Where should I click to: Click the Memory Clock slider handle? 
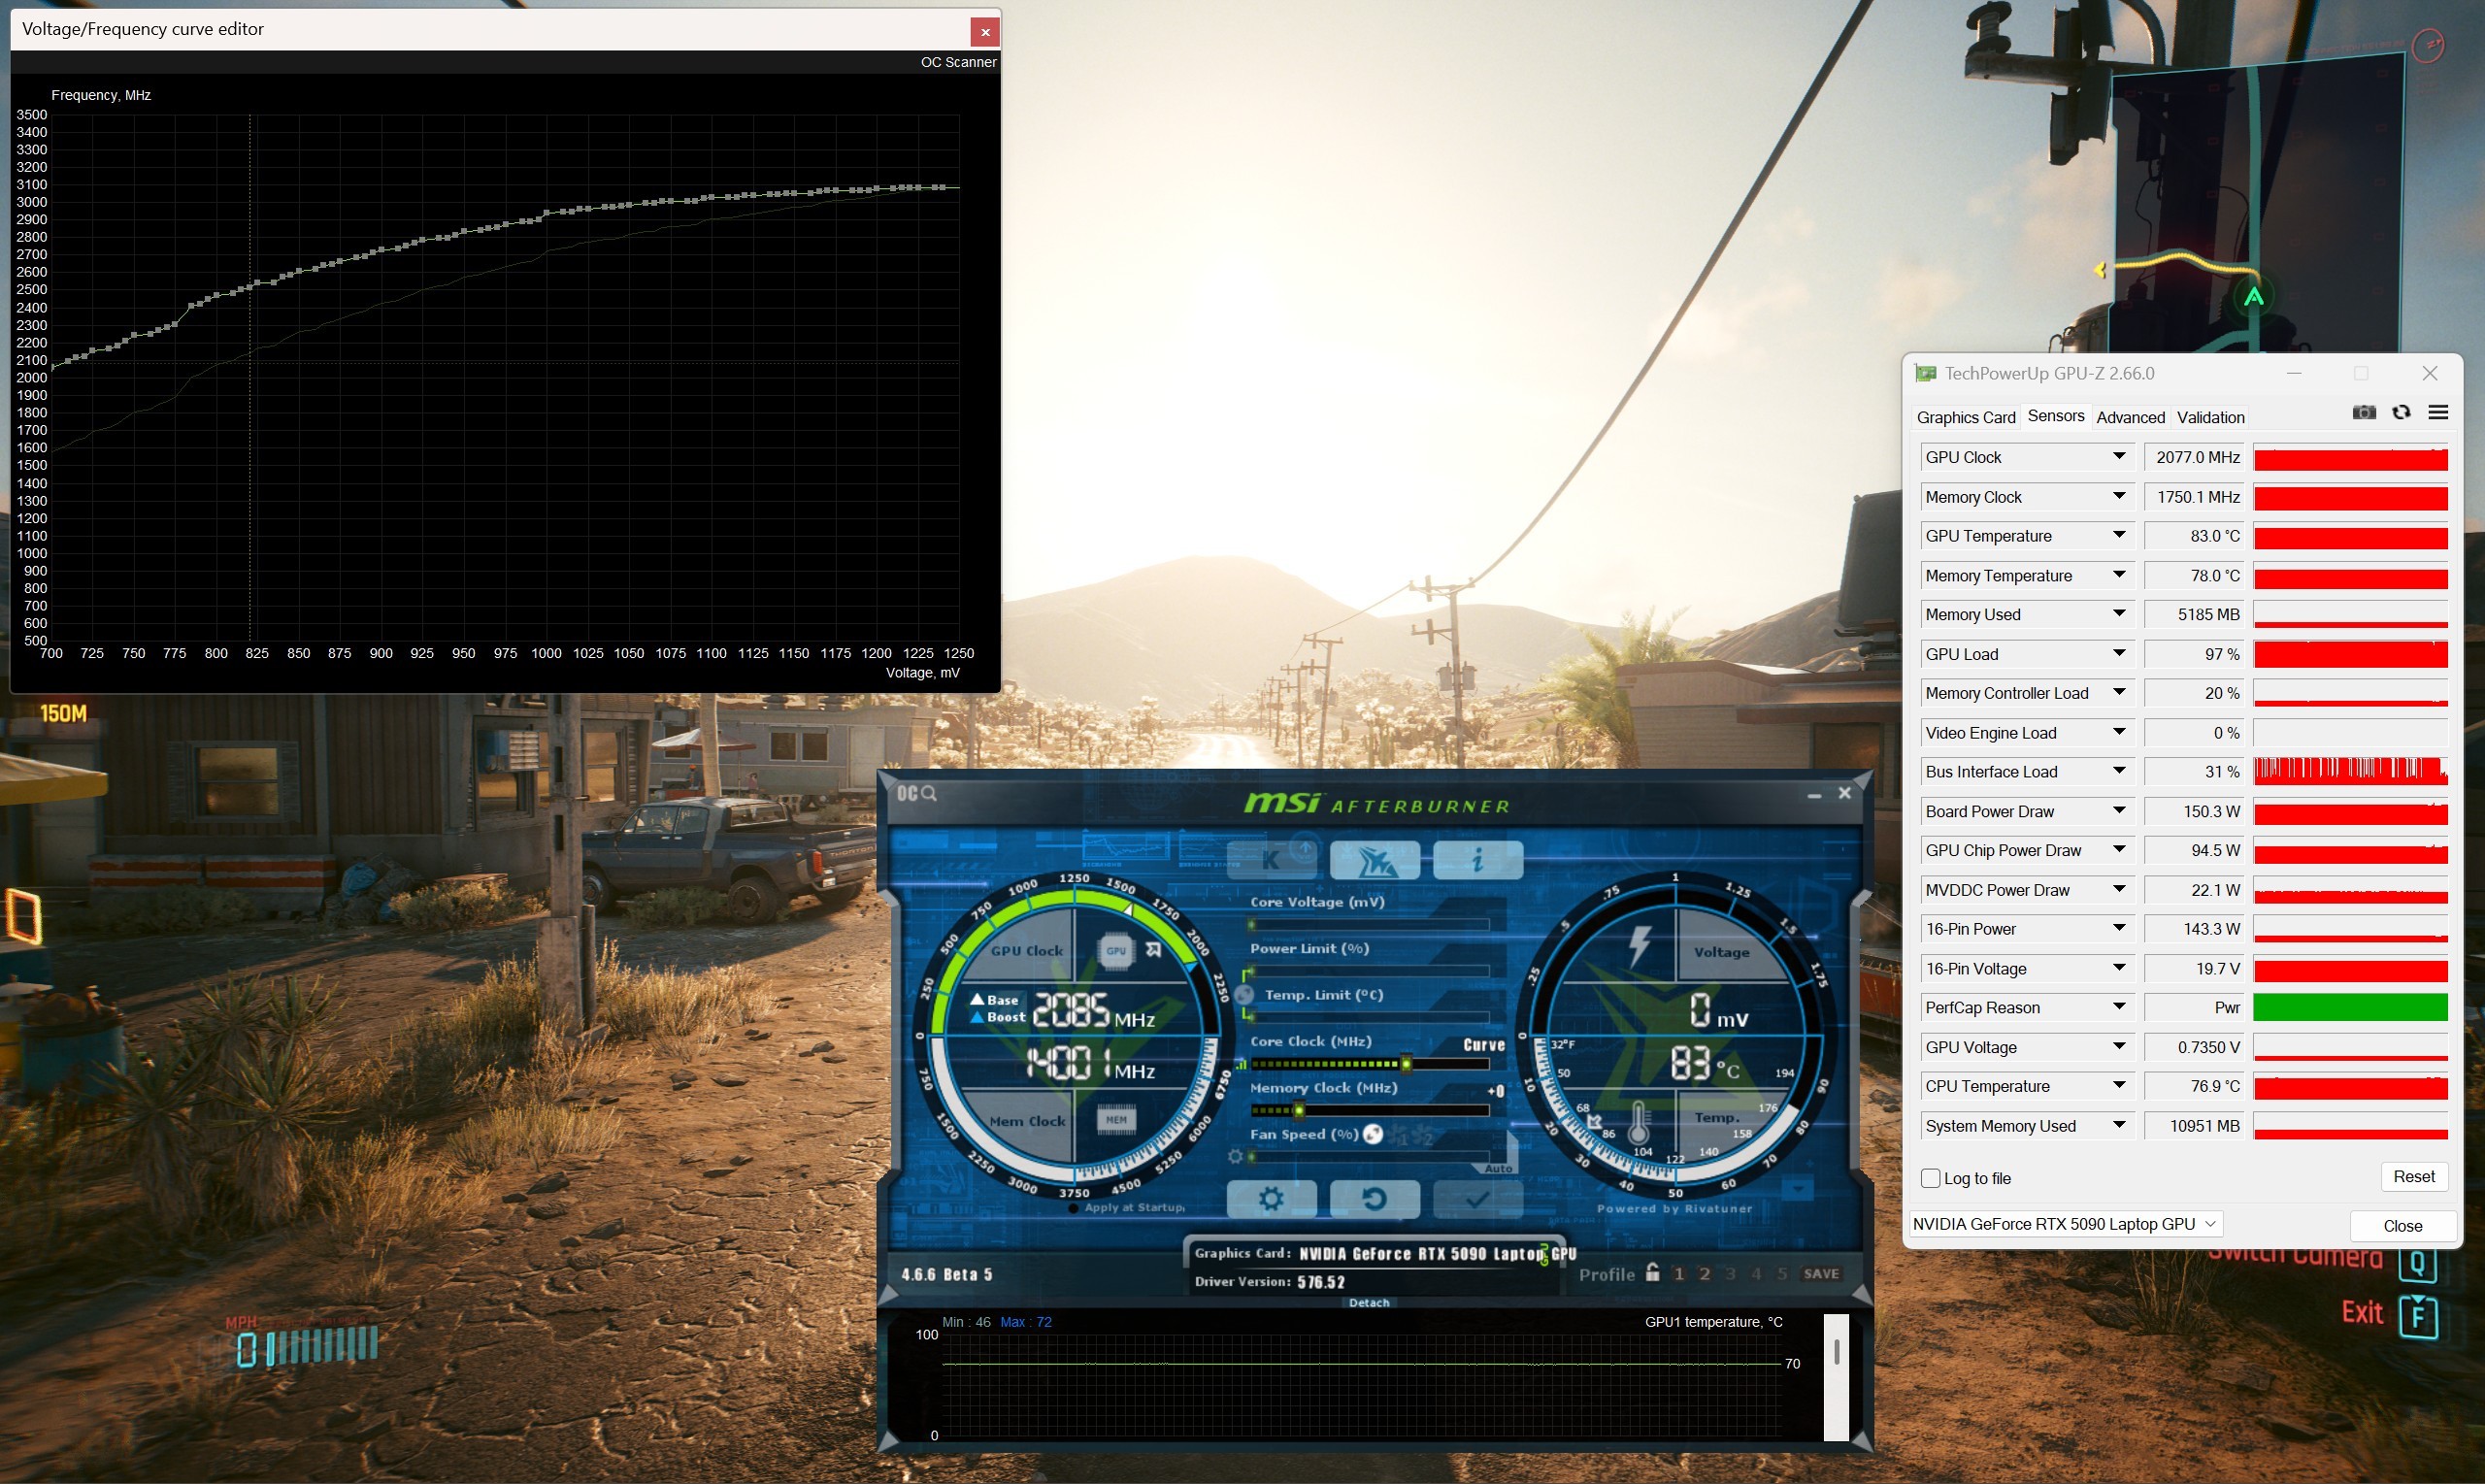click(1299, 1110)
